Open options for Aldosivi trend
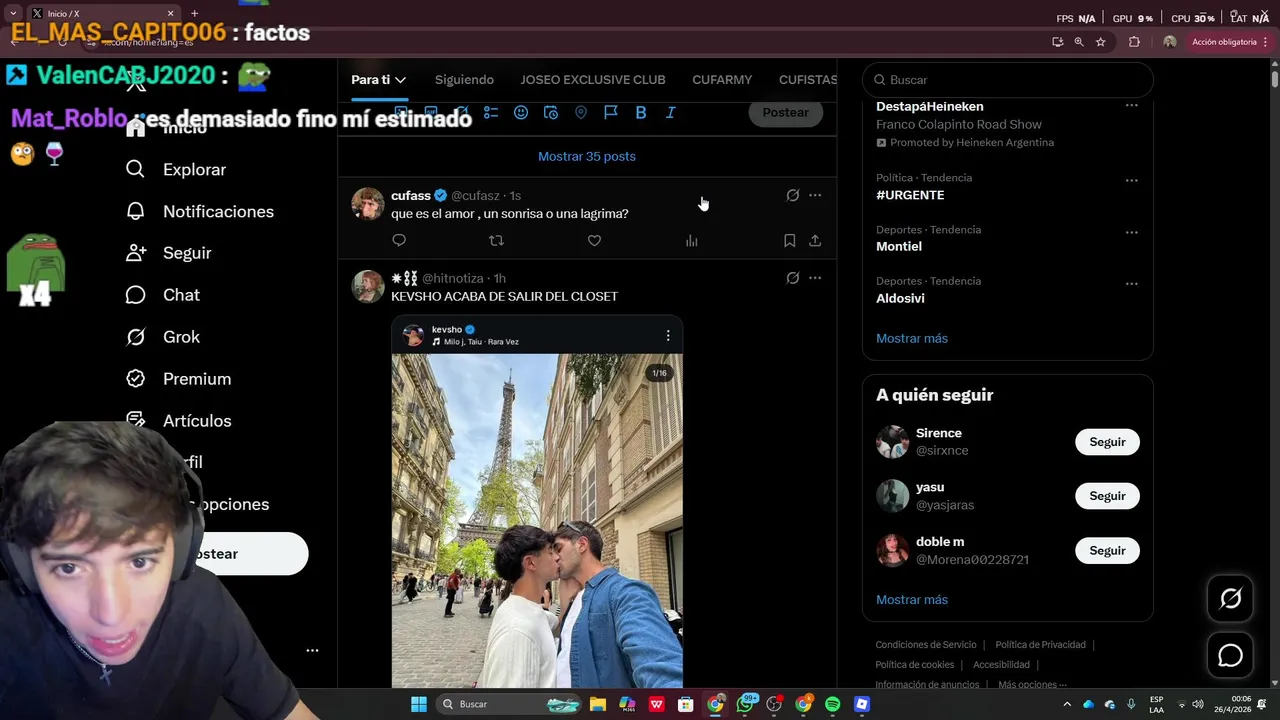The image size is (1280, 720). point(1131,284)
